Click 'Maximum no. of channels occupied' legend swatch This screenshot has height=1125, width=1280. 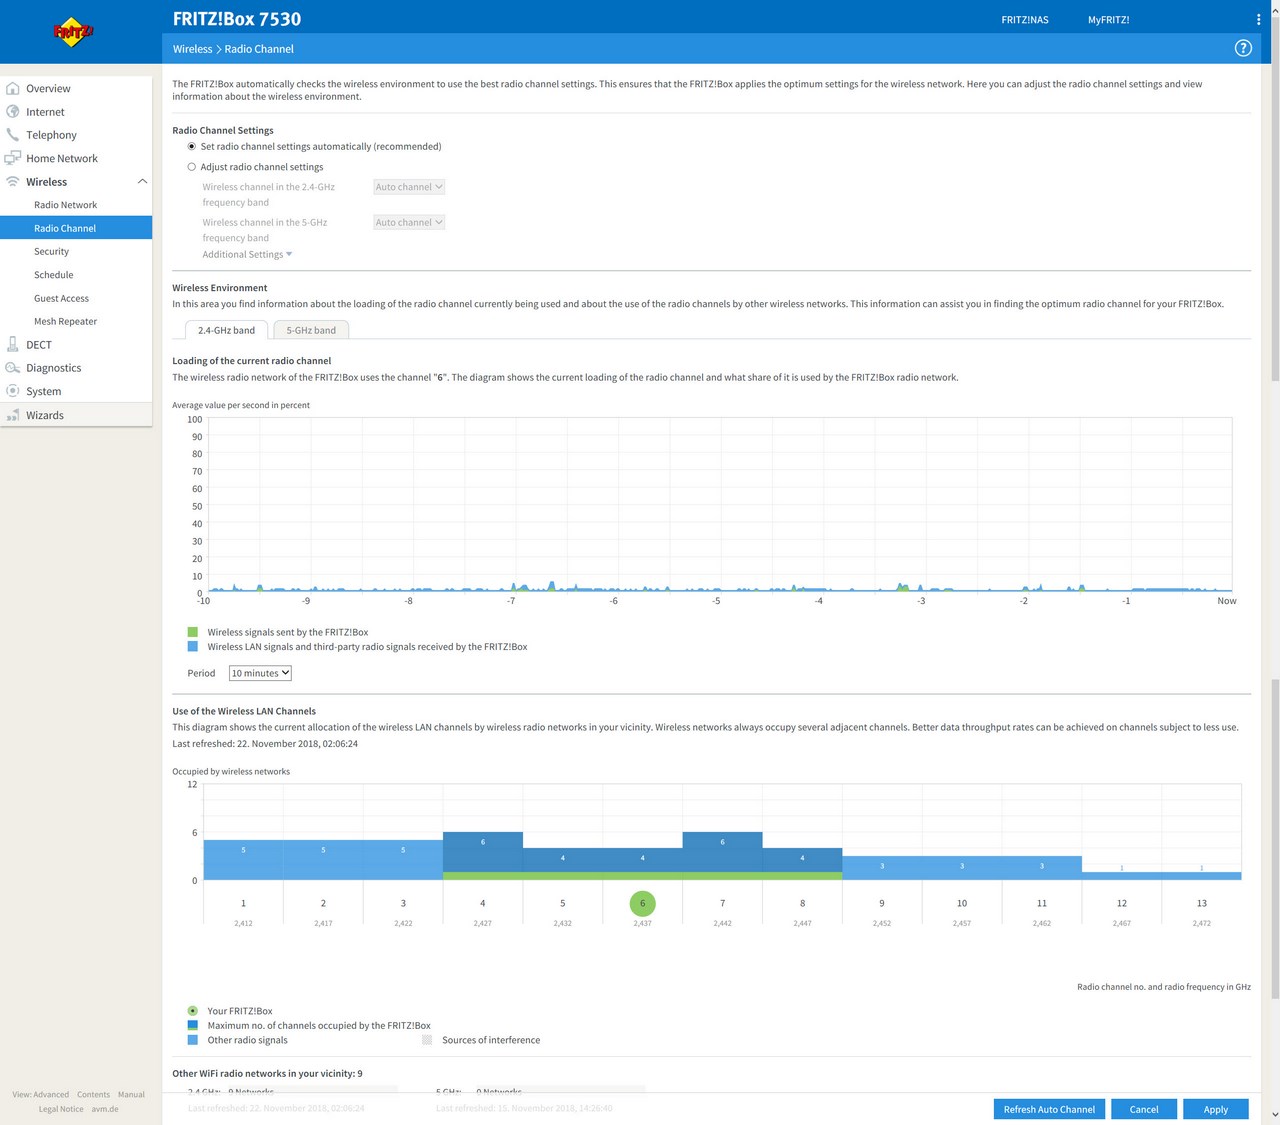[193, 1025]
